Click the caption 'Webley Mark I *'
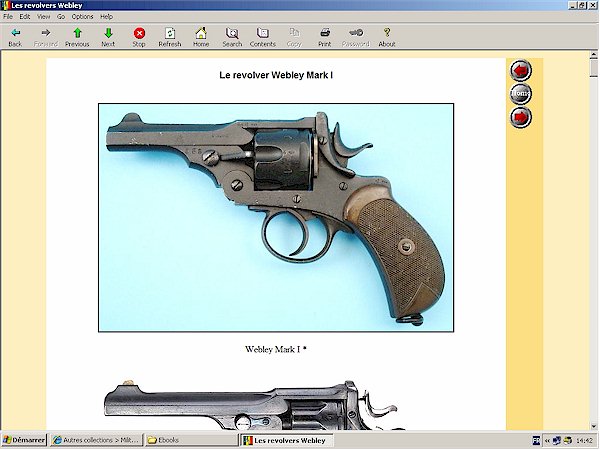This screenshot has height=450, width=600. pyautogui.click(x=276, y=349)
